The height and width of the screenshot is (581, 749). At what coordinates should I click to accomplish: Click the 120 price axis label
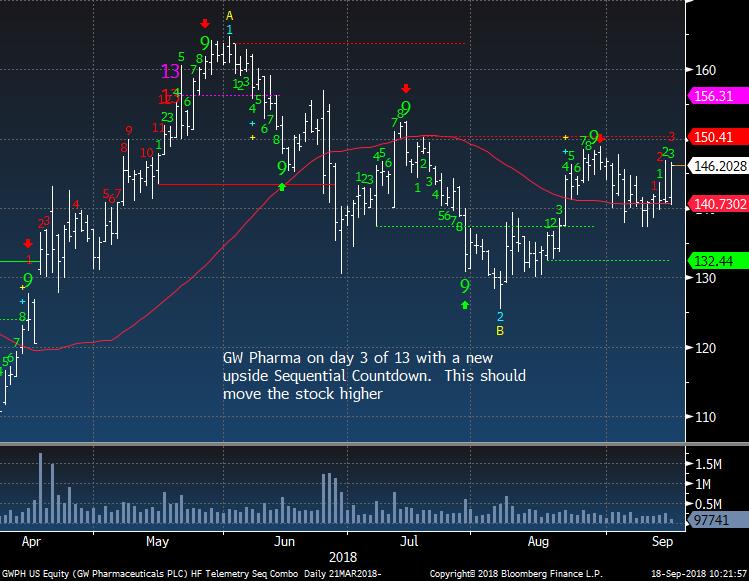click(706, 348)
